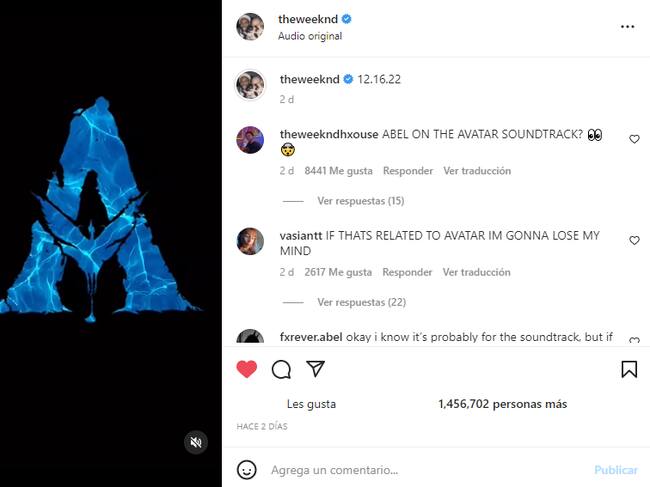Screen dimensions: 650x487
Task: Open the emoji picker smiley icon
Action: 247,470
